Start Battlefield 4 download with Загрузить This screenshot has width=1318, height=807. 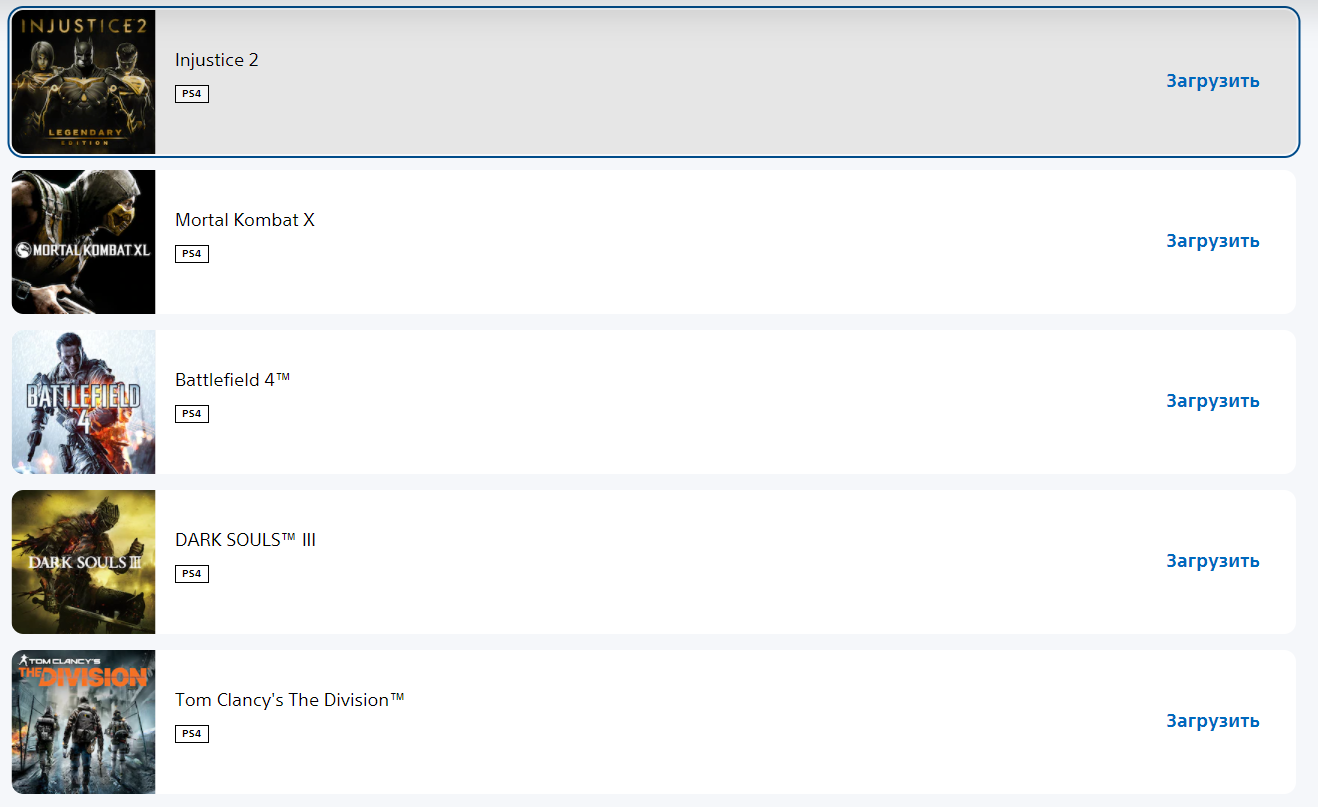1212,401
